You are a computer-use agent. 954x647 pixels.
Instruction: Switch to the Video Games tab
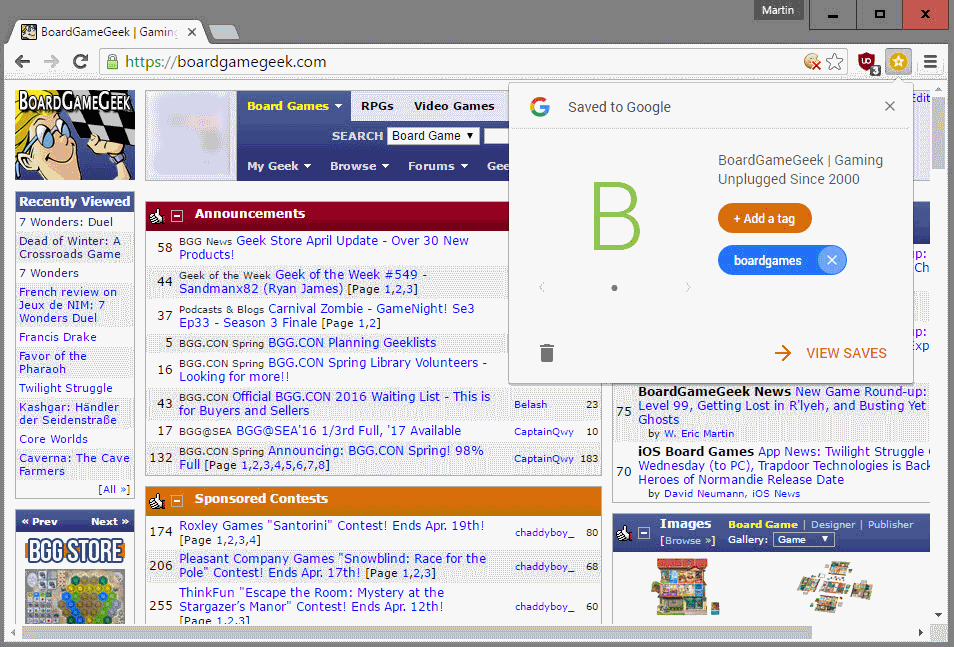tap(454, 106)
